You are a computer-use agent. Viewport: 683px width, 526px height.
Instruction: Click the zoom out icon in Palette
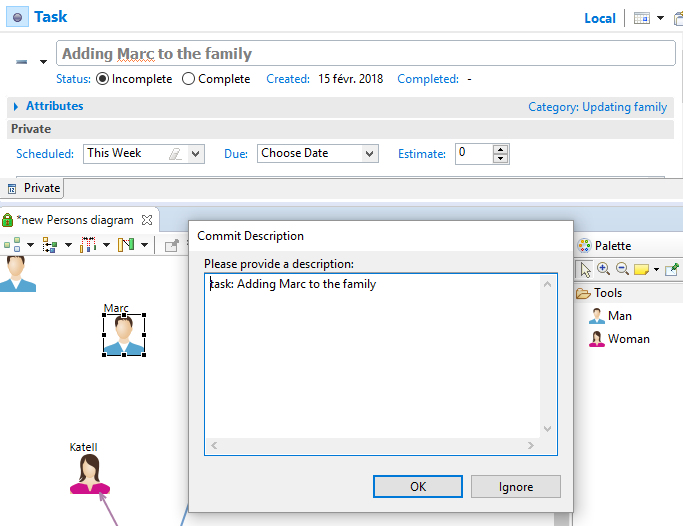621,269
